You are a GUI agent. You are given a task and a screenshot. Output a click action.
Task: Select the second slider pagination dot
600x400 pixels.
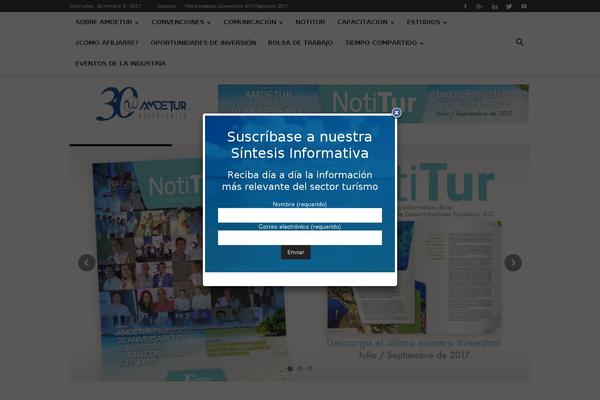pyautogui.click(x=300, y=369)
